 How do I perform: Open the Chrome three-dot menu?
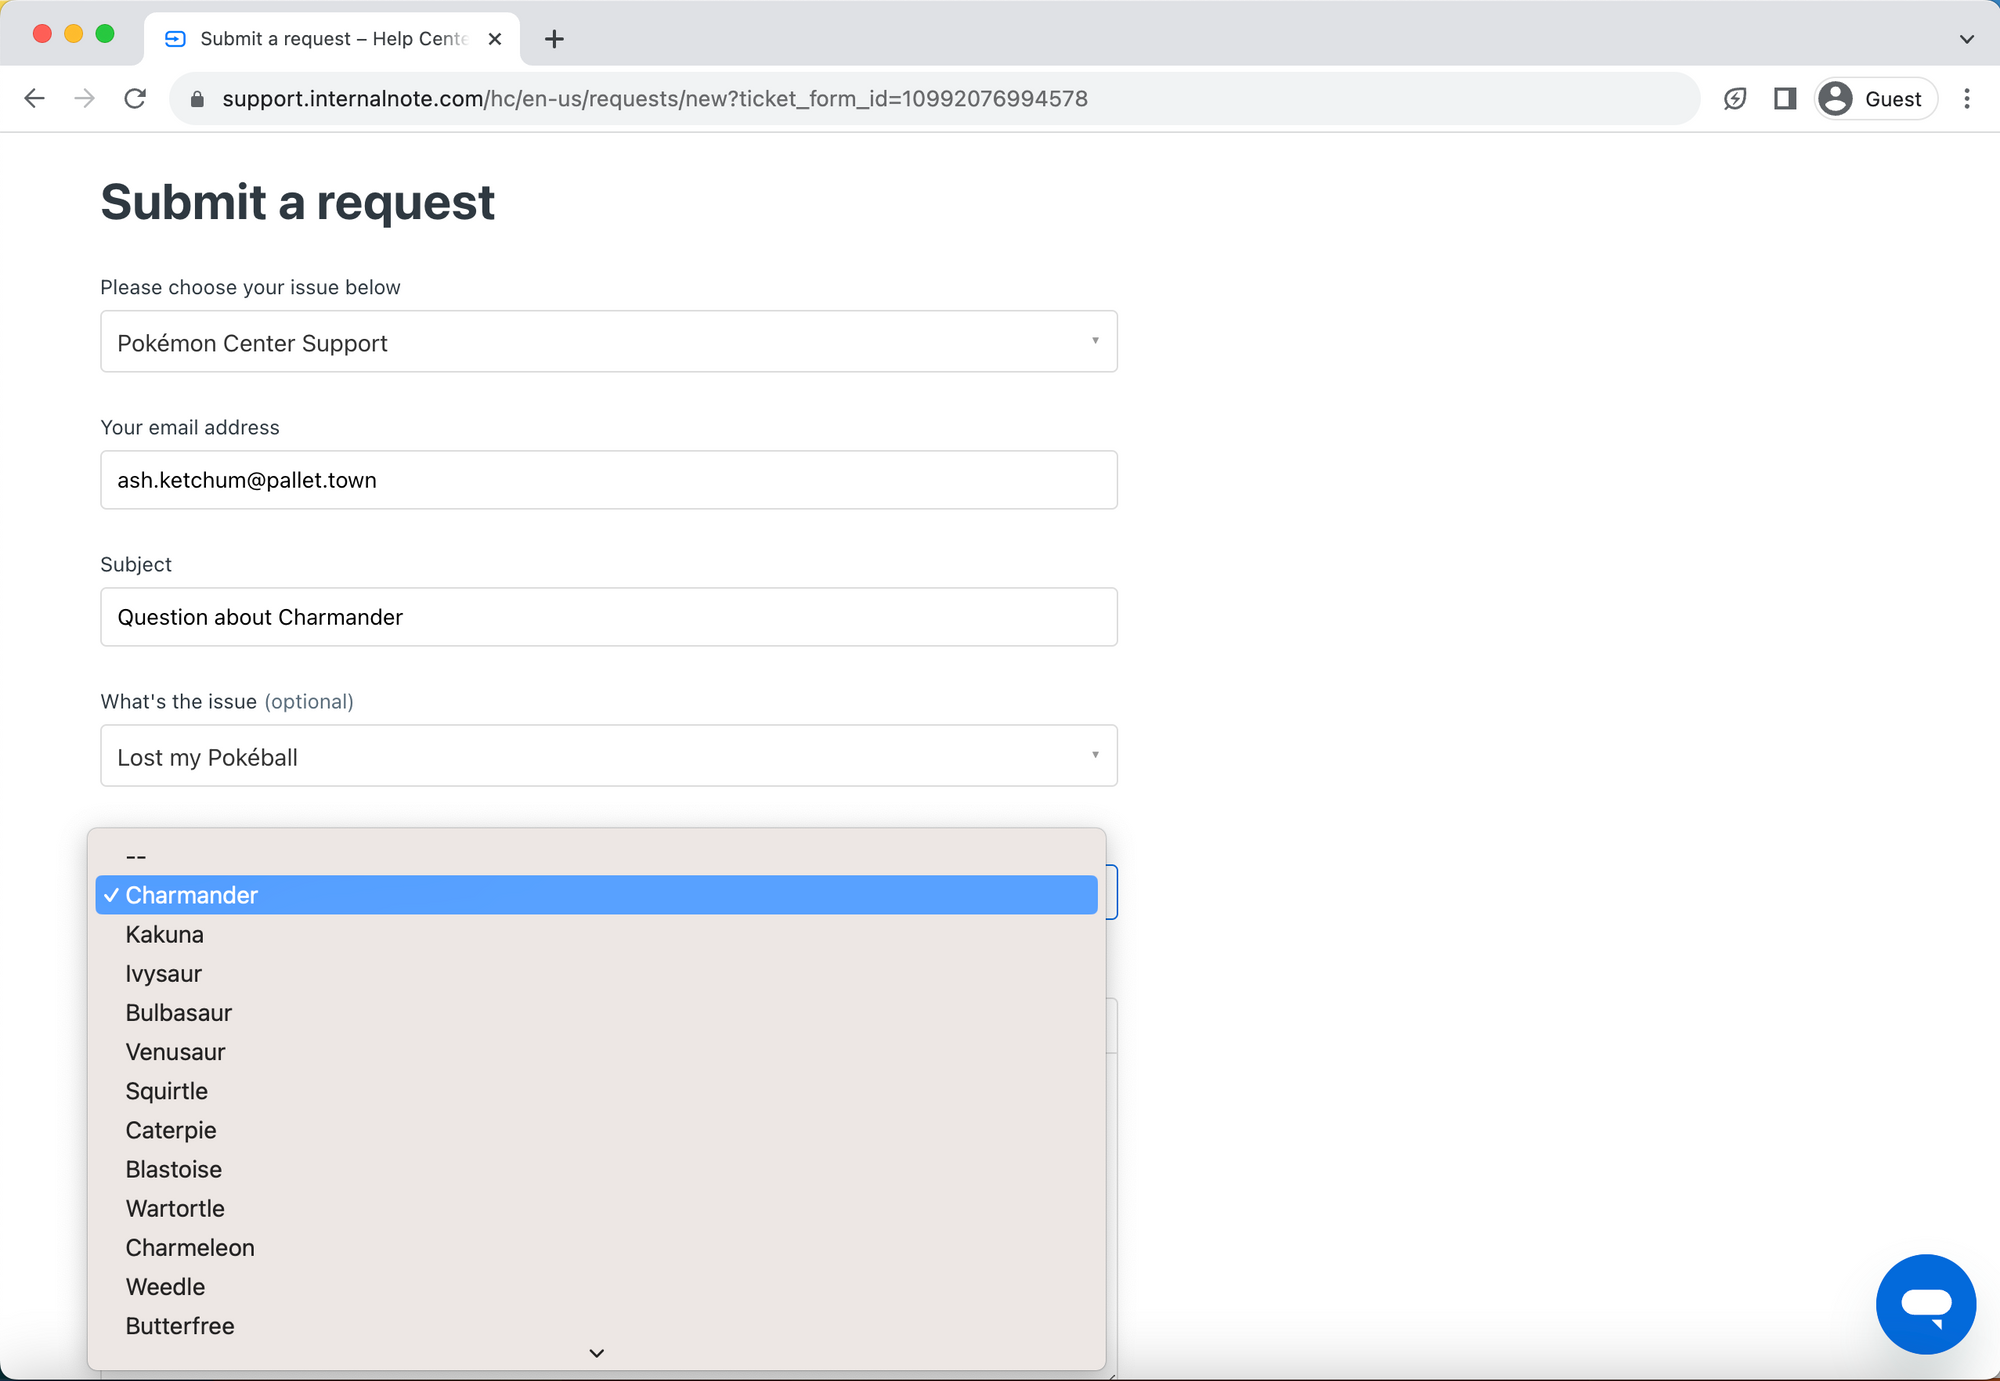pos(1966,98)
